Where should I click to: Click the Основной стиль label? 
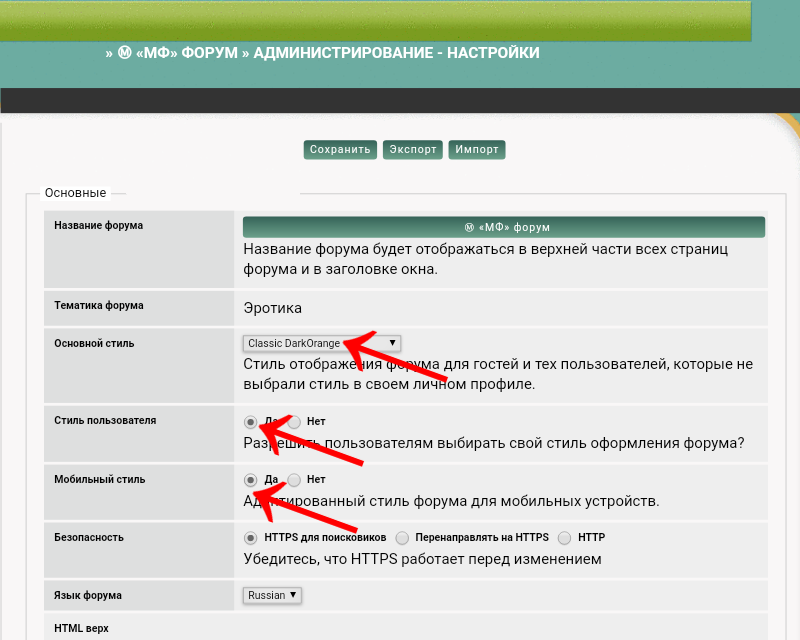94,343
